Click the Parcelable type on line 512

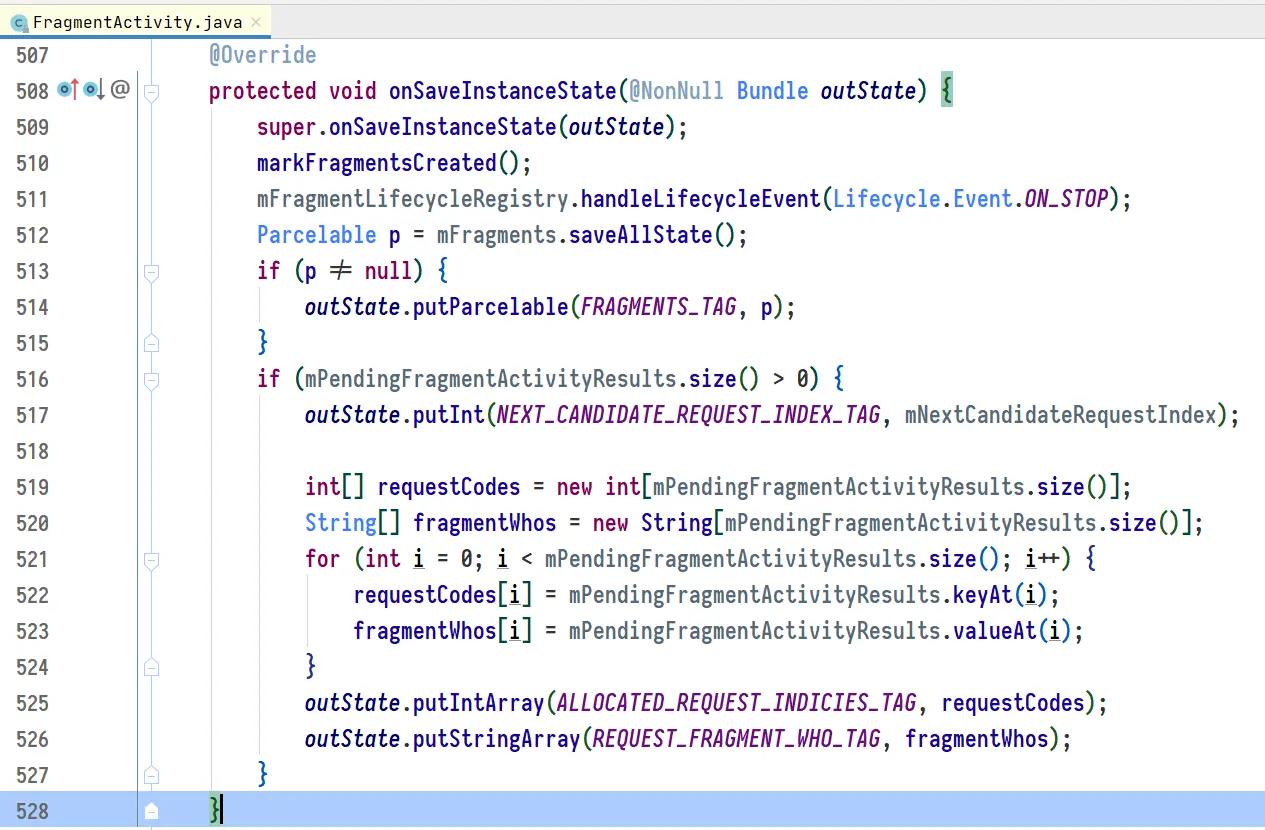[x=317, y=235]
